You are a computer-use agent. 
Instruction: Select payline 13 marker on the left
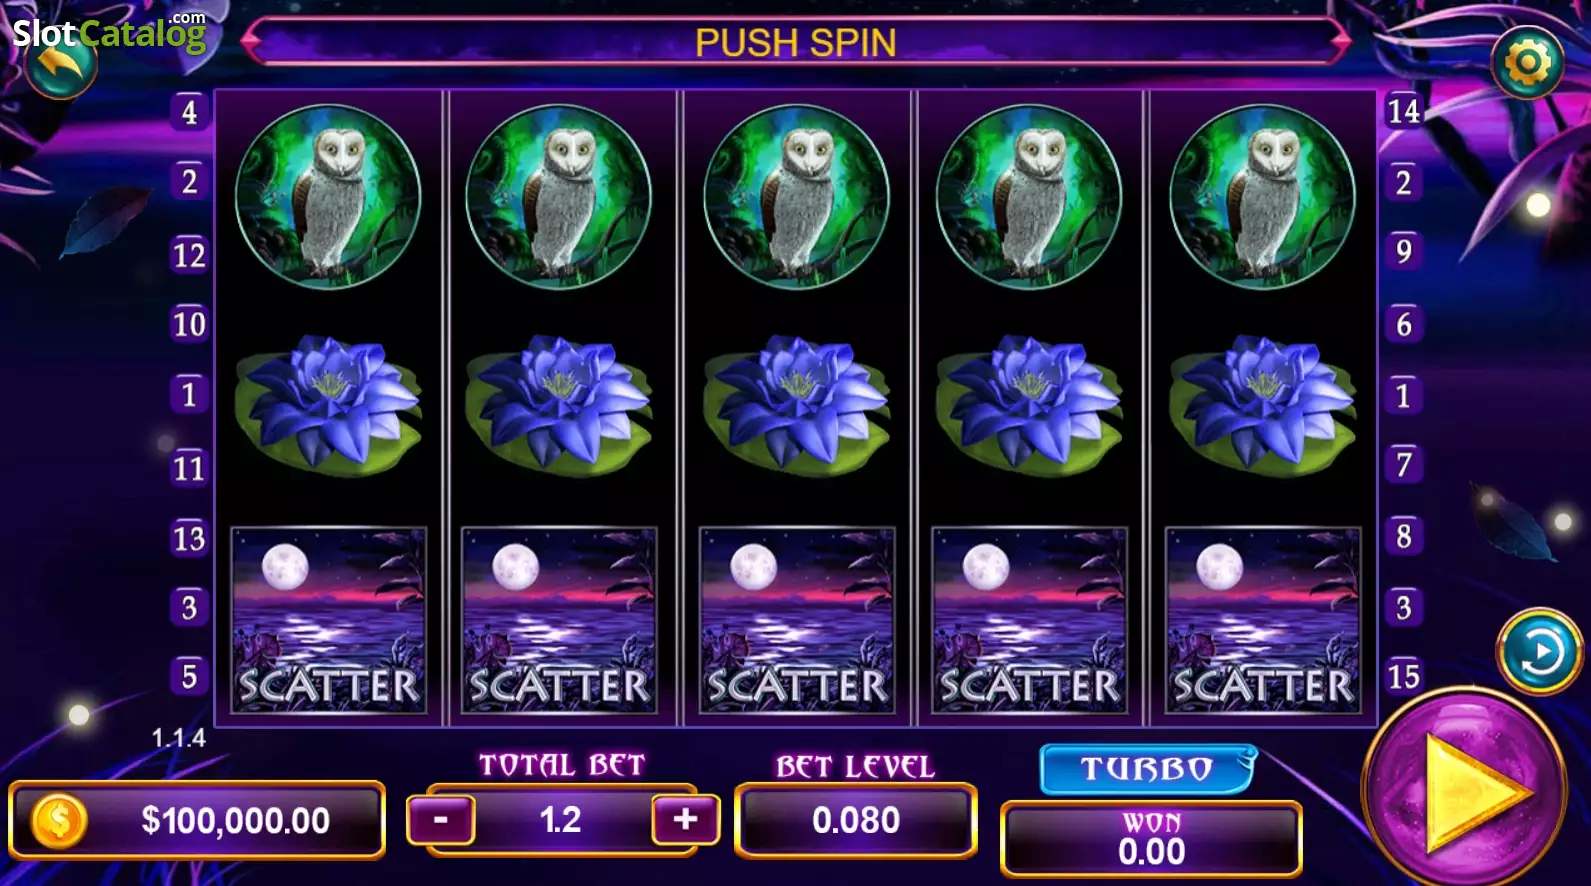[x=189, y=539]
